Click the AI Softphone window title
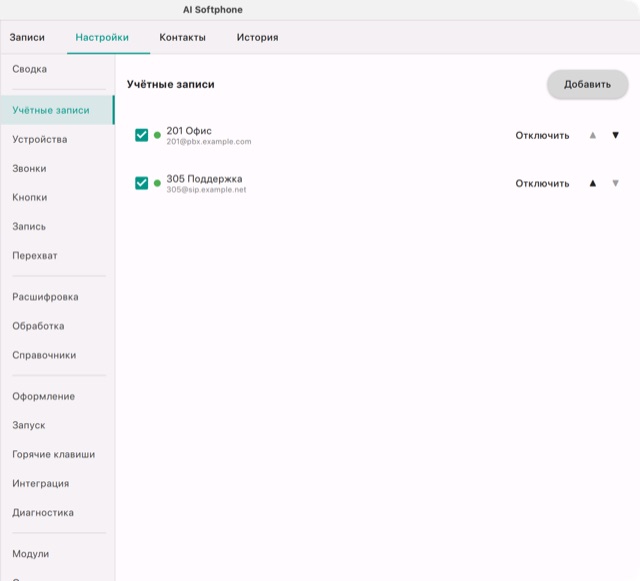The image size is (640, 581). click(213, 10)
